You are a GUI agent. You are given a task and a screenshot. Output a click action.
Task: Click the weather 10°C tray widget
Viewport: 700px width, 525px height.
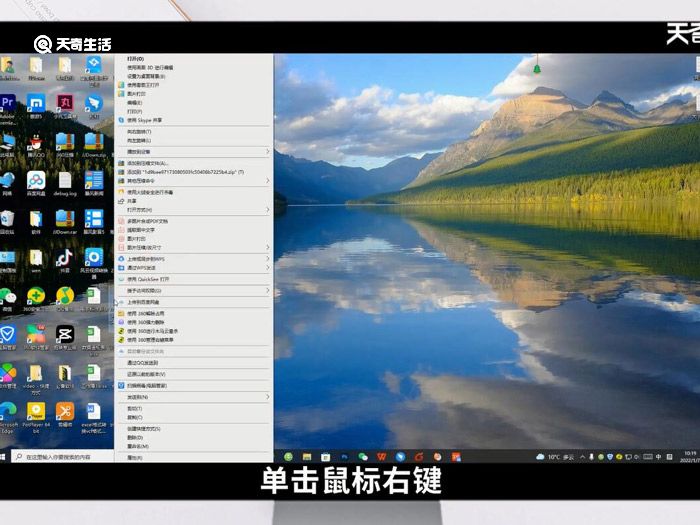(555, 457)
